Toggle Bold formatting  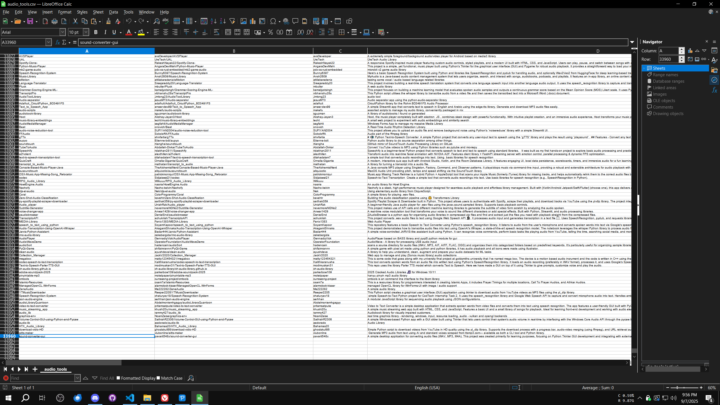[x=96, y=32]
